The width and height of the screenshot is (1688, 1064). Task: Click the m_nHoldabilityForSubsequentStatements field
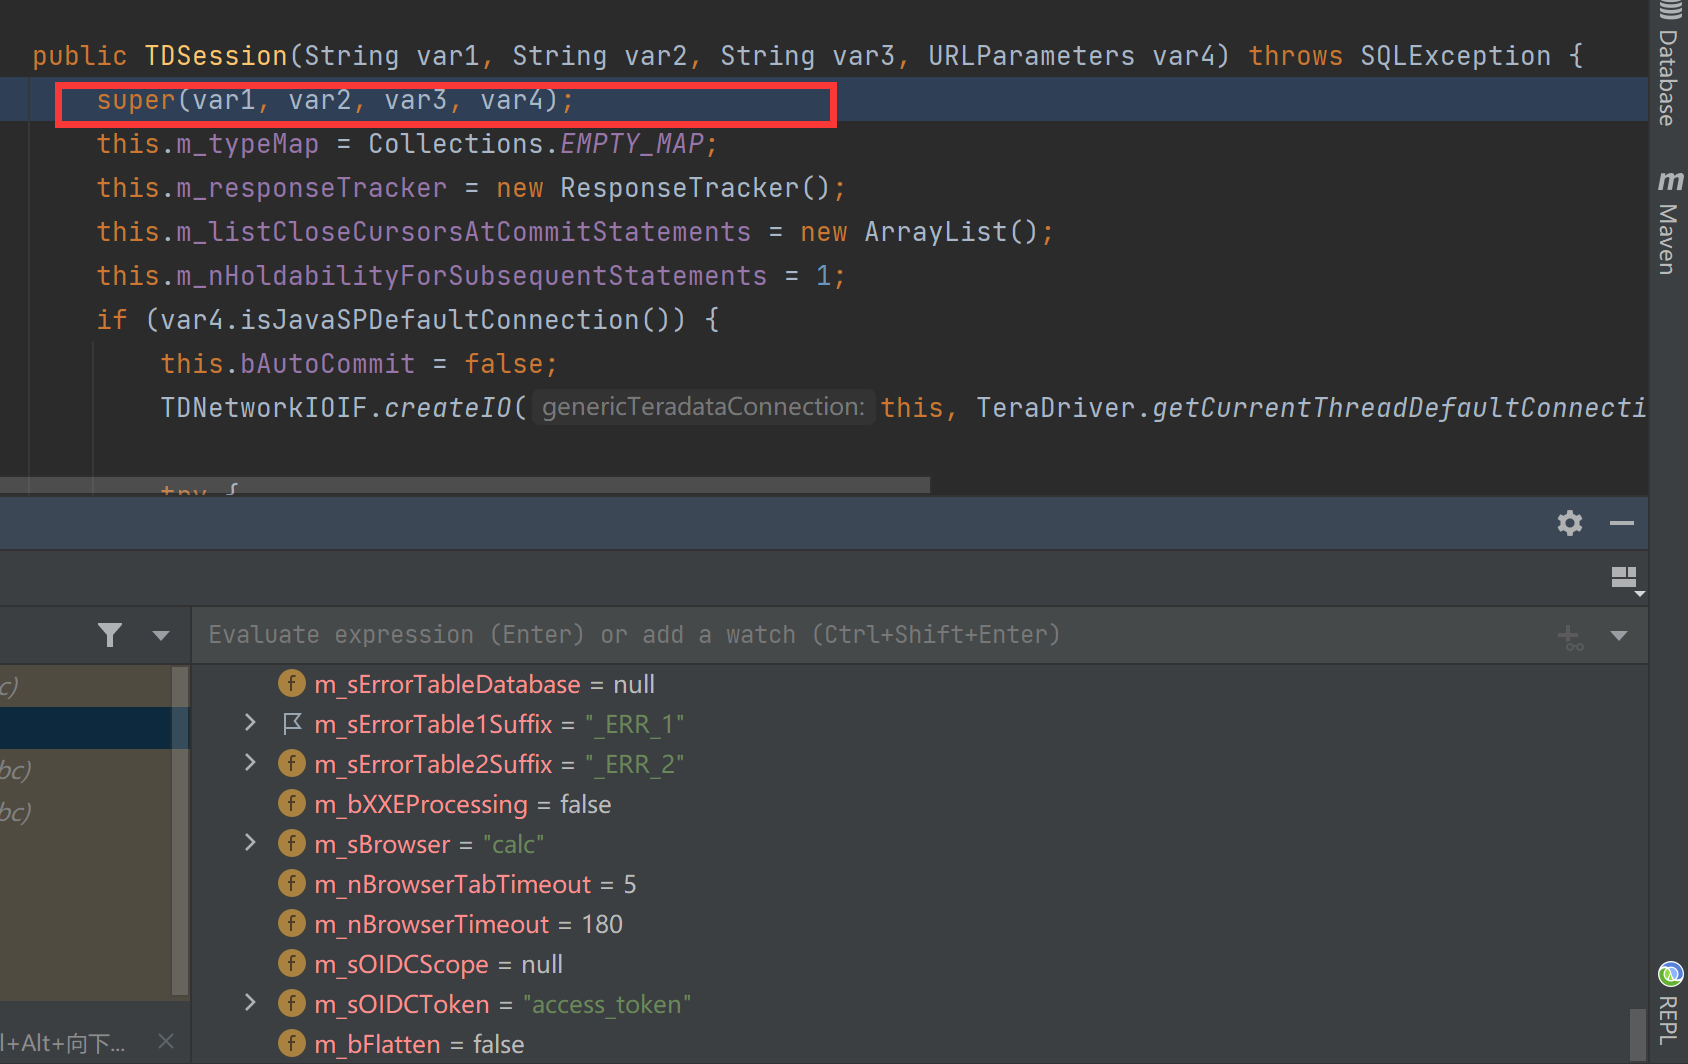[x=472, y=276]
